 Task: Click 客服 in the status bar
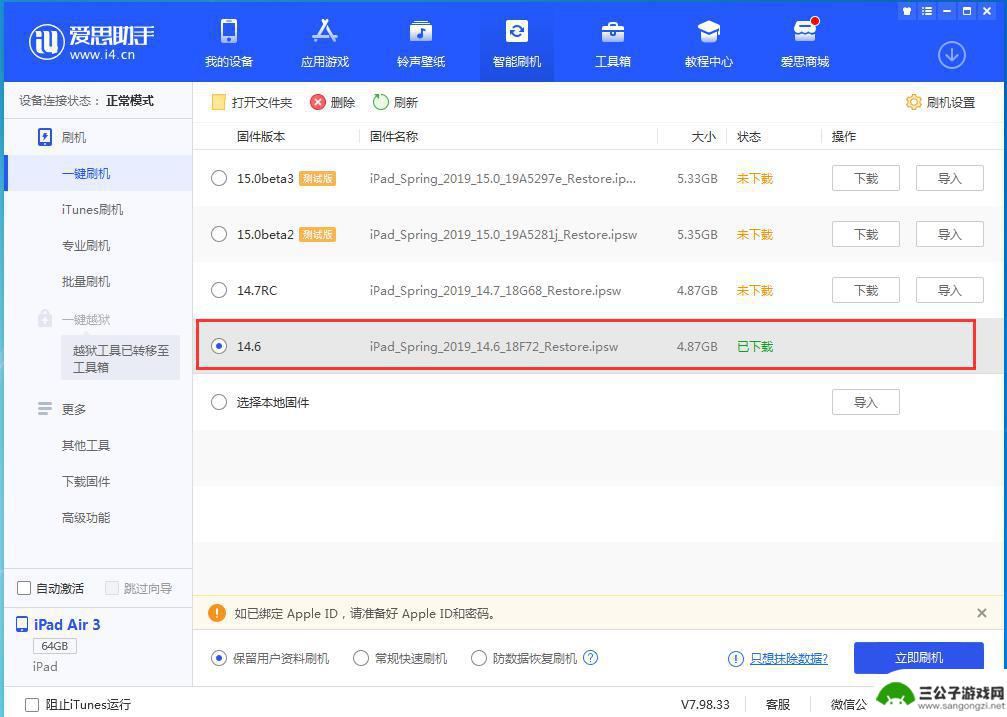click(778, 705)
